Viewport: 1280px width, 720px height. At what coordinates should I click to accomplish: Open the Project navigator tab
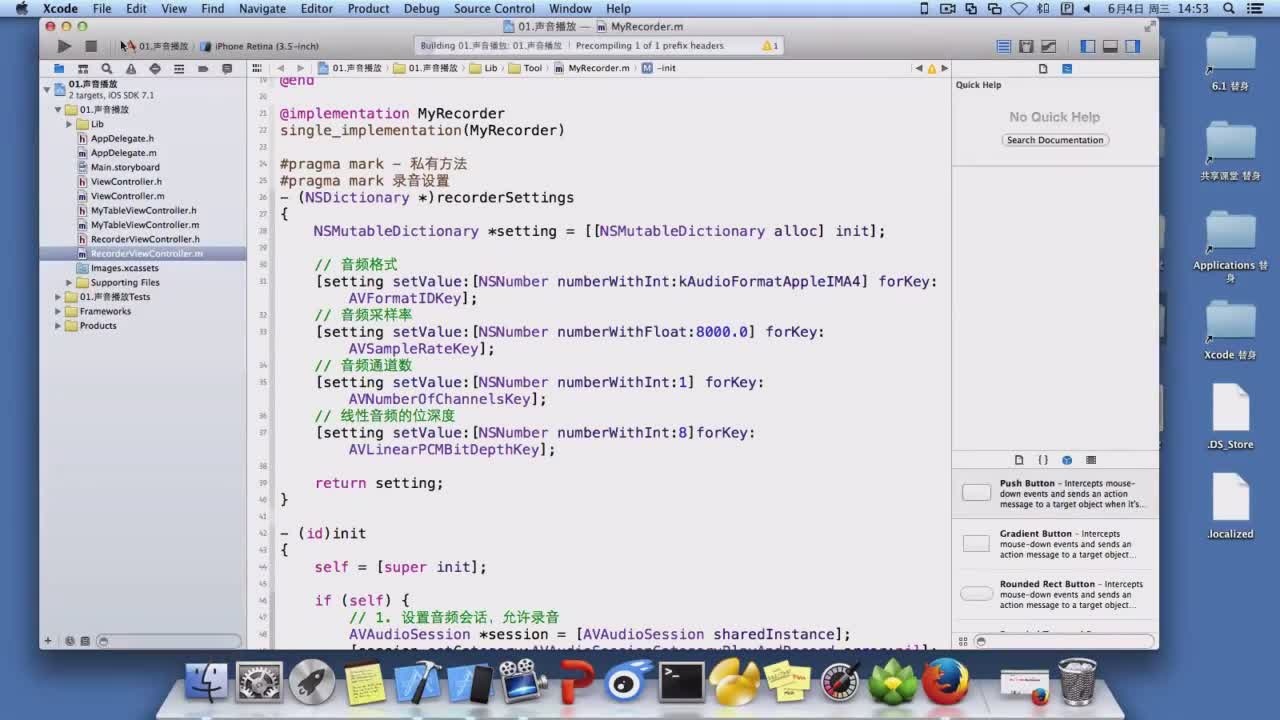click(59, 69)
